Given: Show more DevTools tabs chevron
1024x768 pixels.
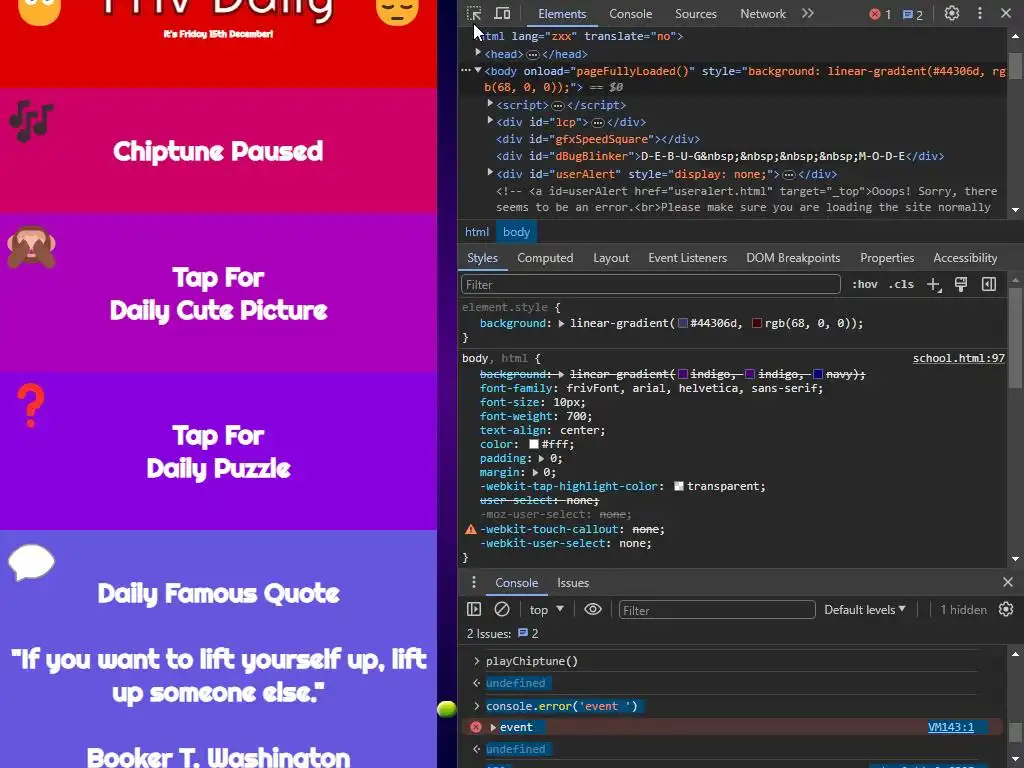Looking at the screenshot, I should (x=808, y=14).
